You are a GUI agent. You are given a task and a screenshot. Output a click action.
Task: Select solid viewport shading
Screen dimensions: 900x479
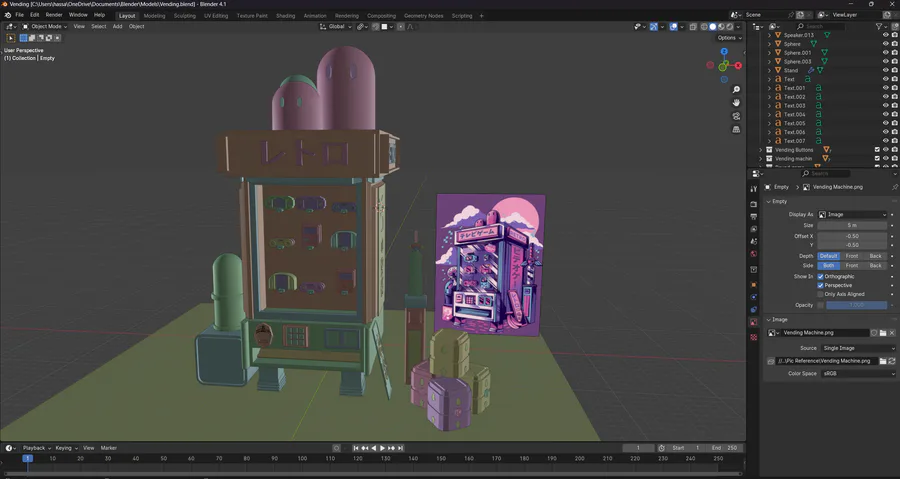click(713, 26)
